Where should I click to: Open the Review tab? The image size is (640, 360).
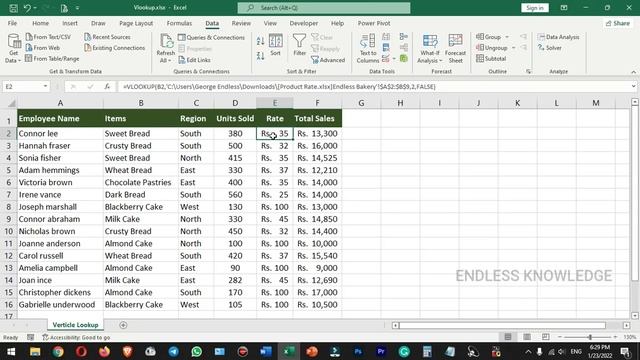(241, 23)
